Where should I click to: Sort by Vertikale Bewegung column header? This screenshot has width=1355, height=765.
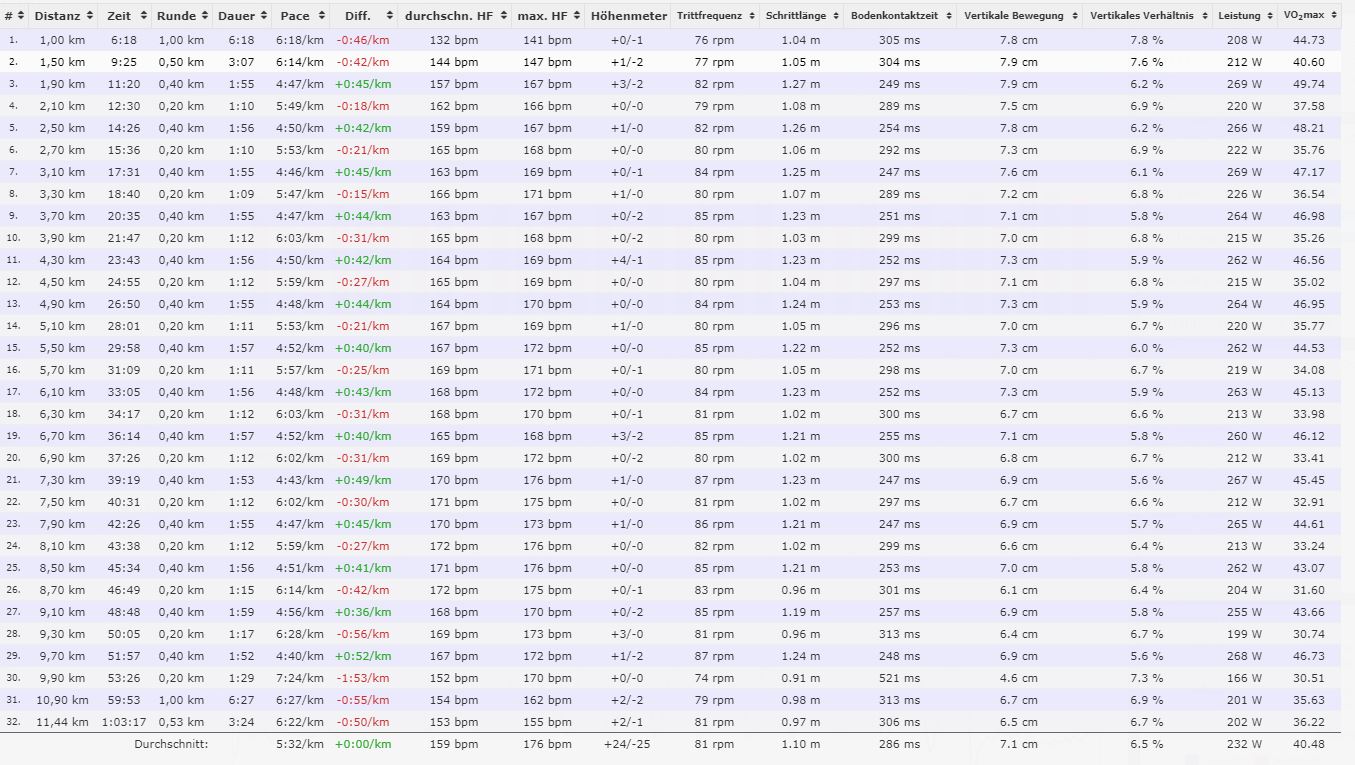[1015, 16]
